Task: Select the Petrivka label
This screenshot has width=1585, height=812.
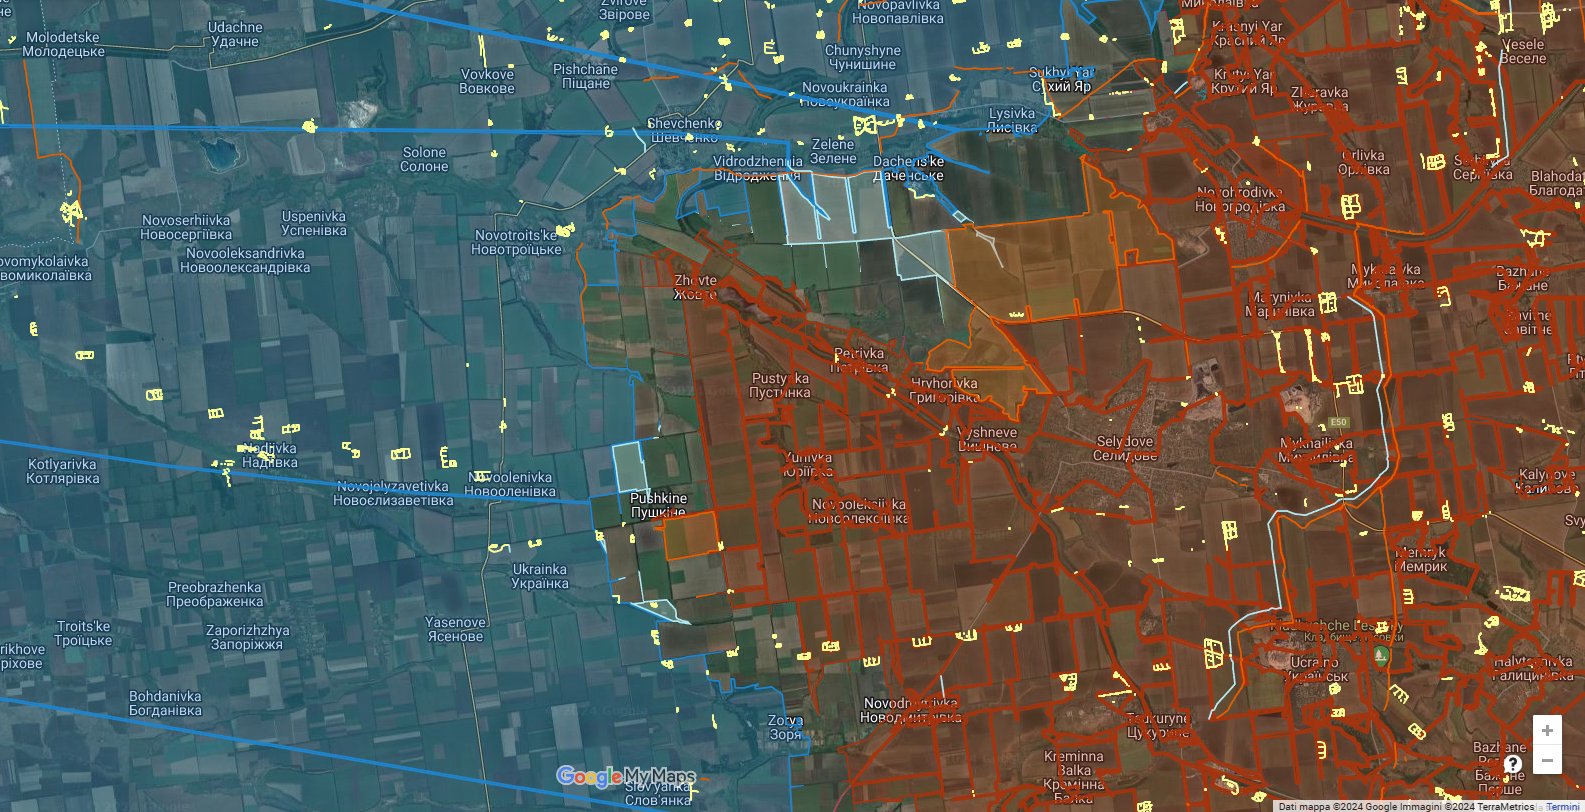Action: tap(859, 360)
